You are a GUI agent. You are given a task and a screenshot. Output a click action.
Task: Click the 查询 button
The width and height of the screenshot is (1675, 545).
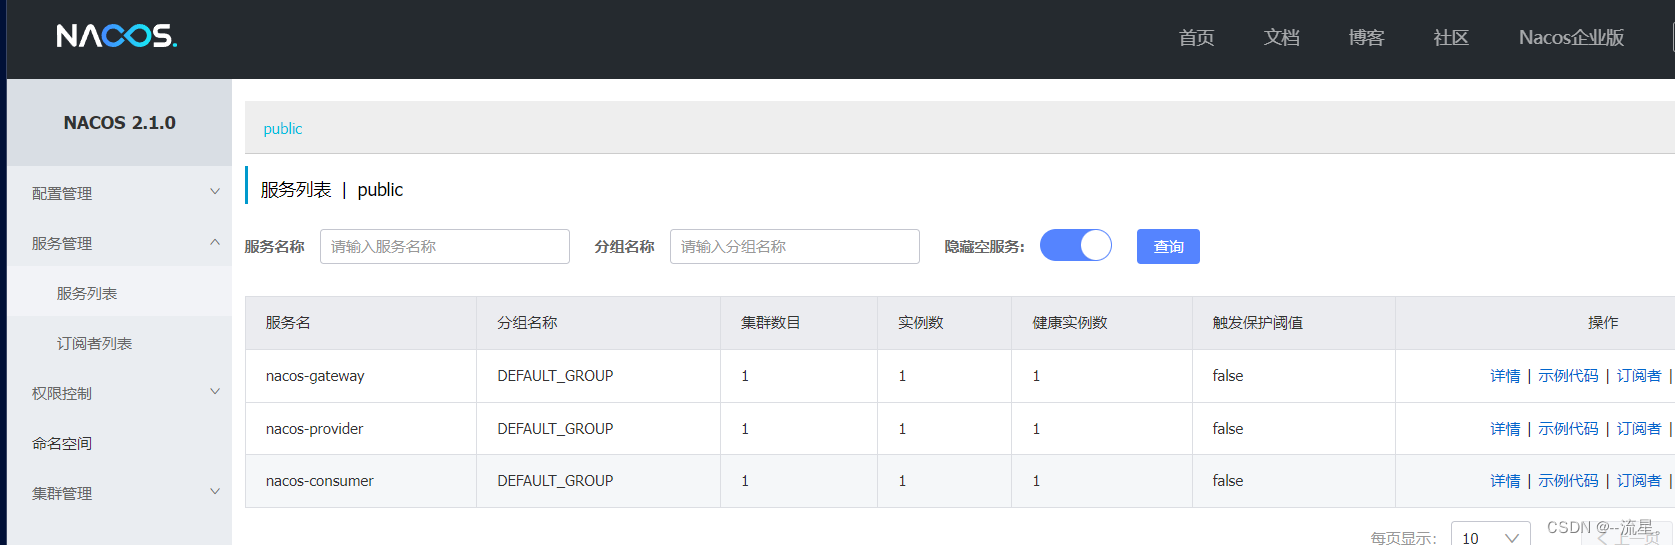1168,246
